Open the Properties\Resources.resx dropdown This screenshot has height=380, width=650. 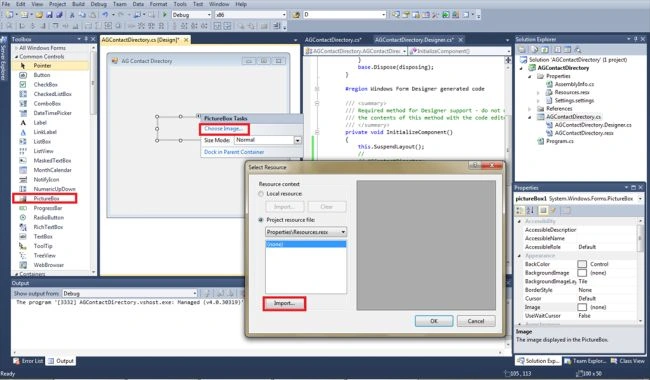[x=306, y=232]
